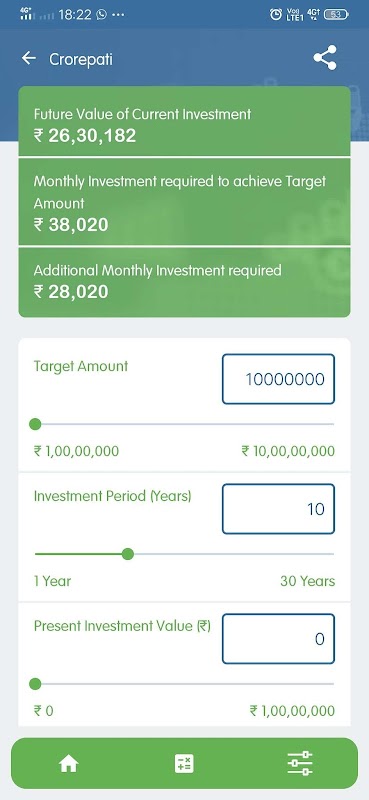Tap the Crorepati page title
Image resolution: width=369 pixels, height=800 pixels.
pyautogui.click(x=81, y=59)
